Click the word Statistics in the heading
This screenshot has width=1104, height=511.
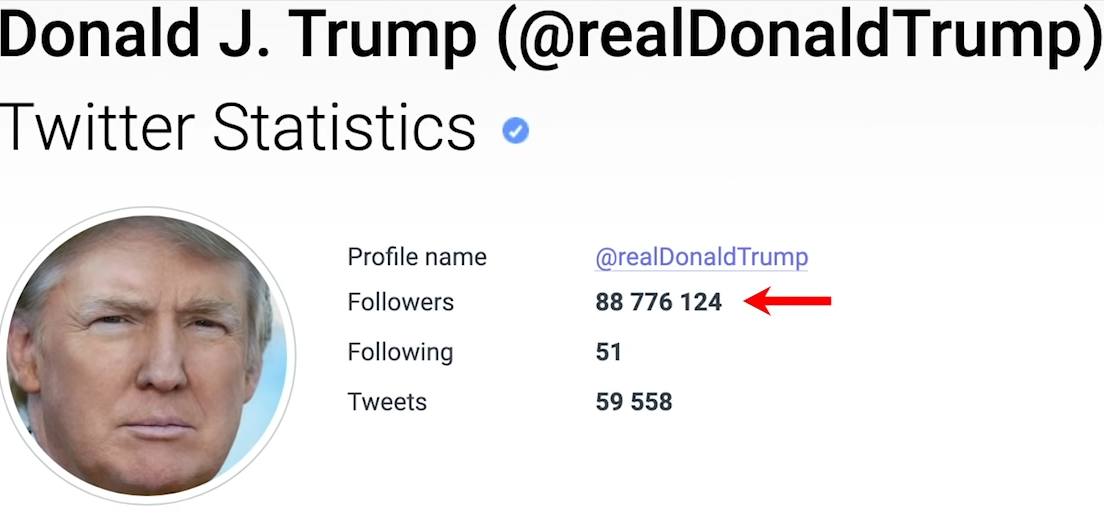[344, 127]
